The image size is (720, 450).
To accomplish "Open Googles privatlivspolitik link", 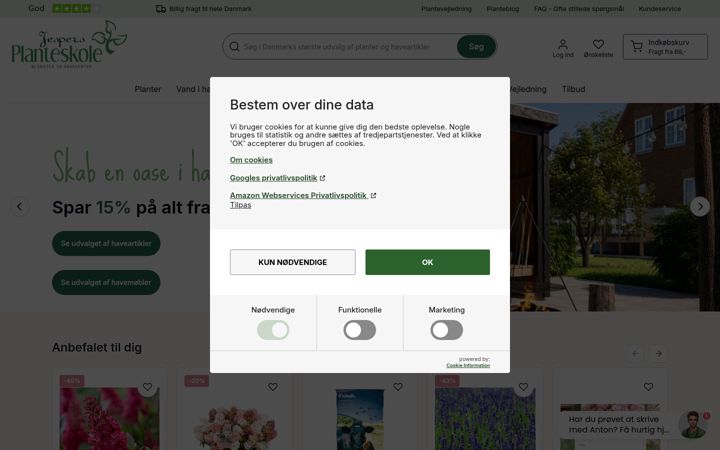I will (273, 178).
